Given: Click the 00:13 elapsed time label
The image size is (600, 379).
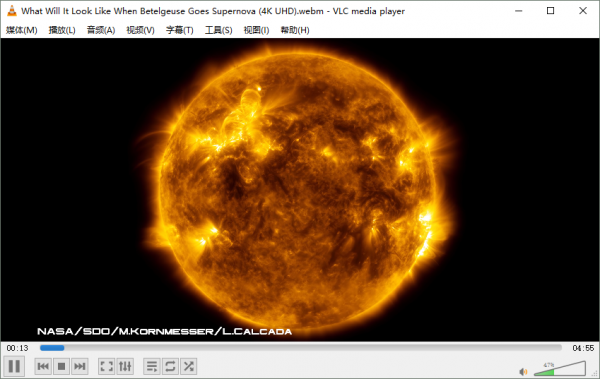Looking at the screenshot, I should pyautogui.click(x=18, y=348).
